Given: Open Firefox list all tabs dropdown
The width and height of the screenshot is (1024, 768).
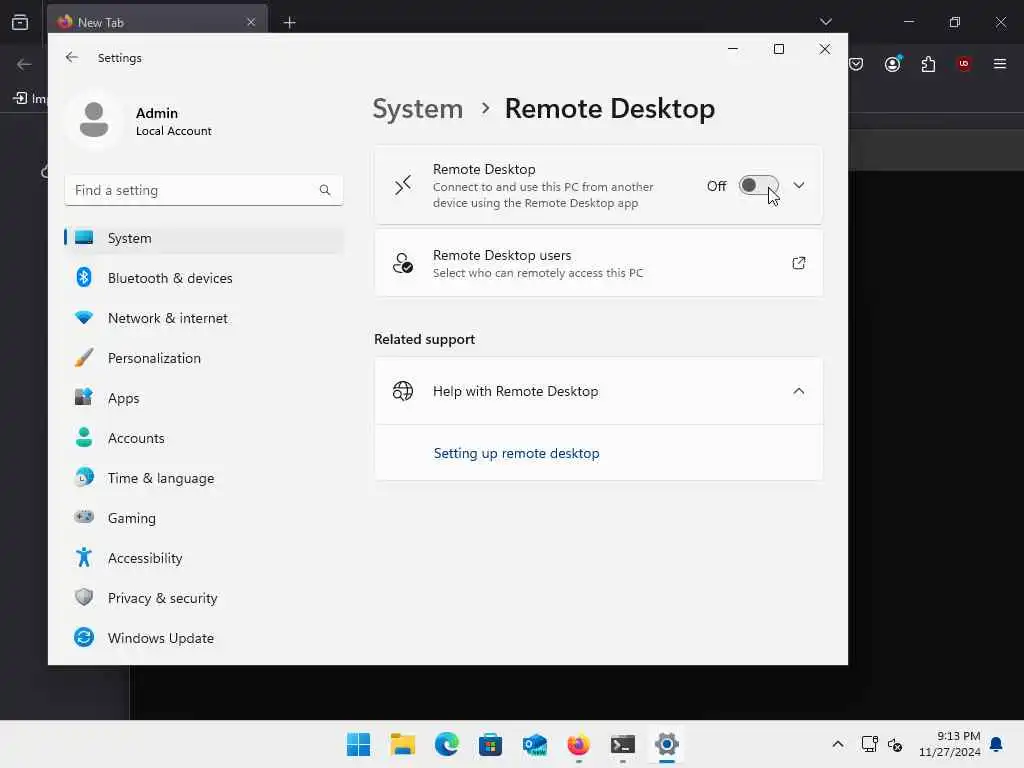Looking at the screenshot, I should pyautogui.click(x=825, y=22).
